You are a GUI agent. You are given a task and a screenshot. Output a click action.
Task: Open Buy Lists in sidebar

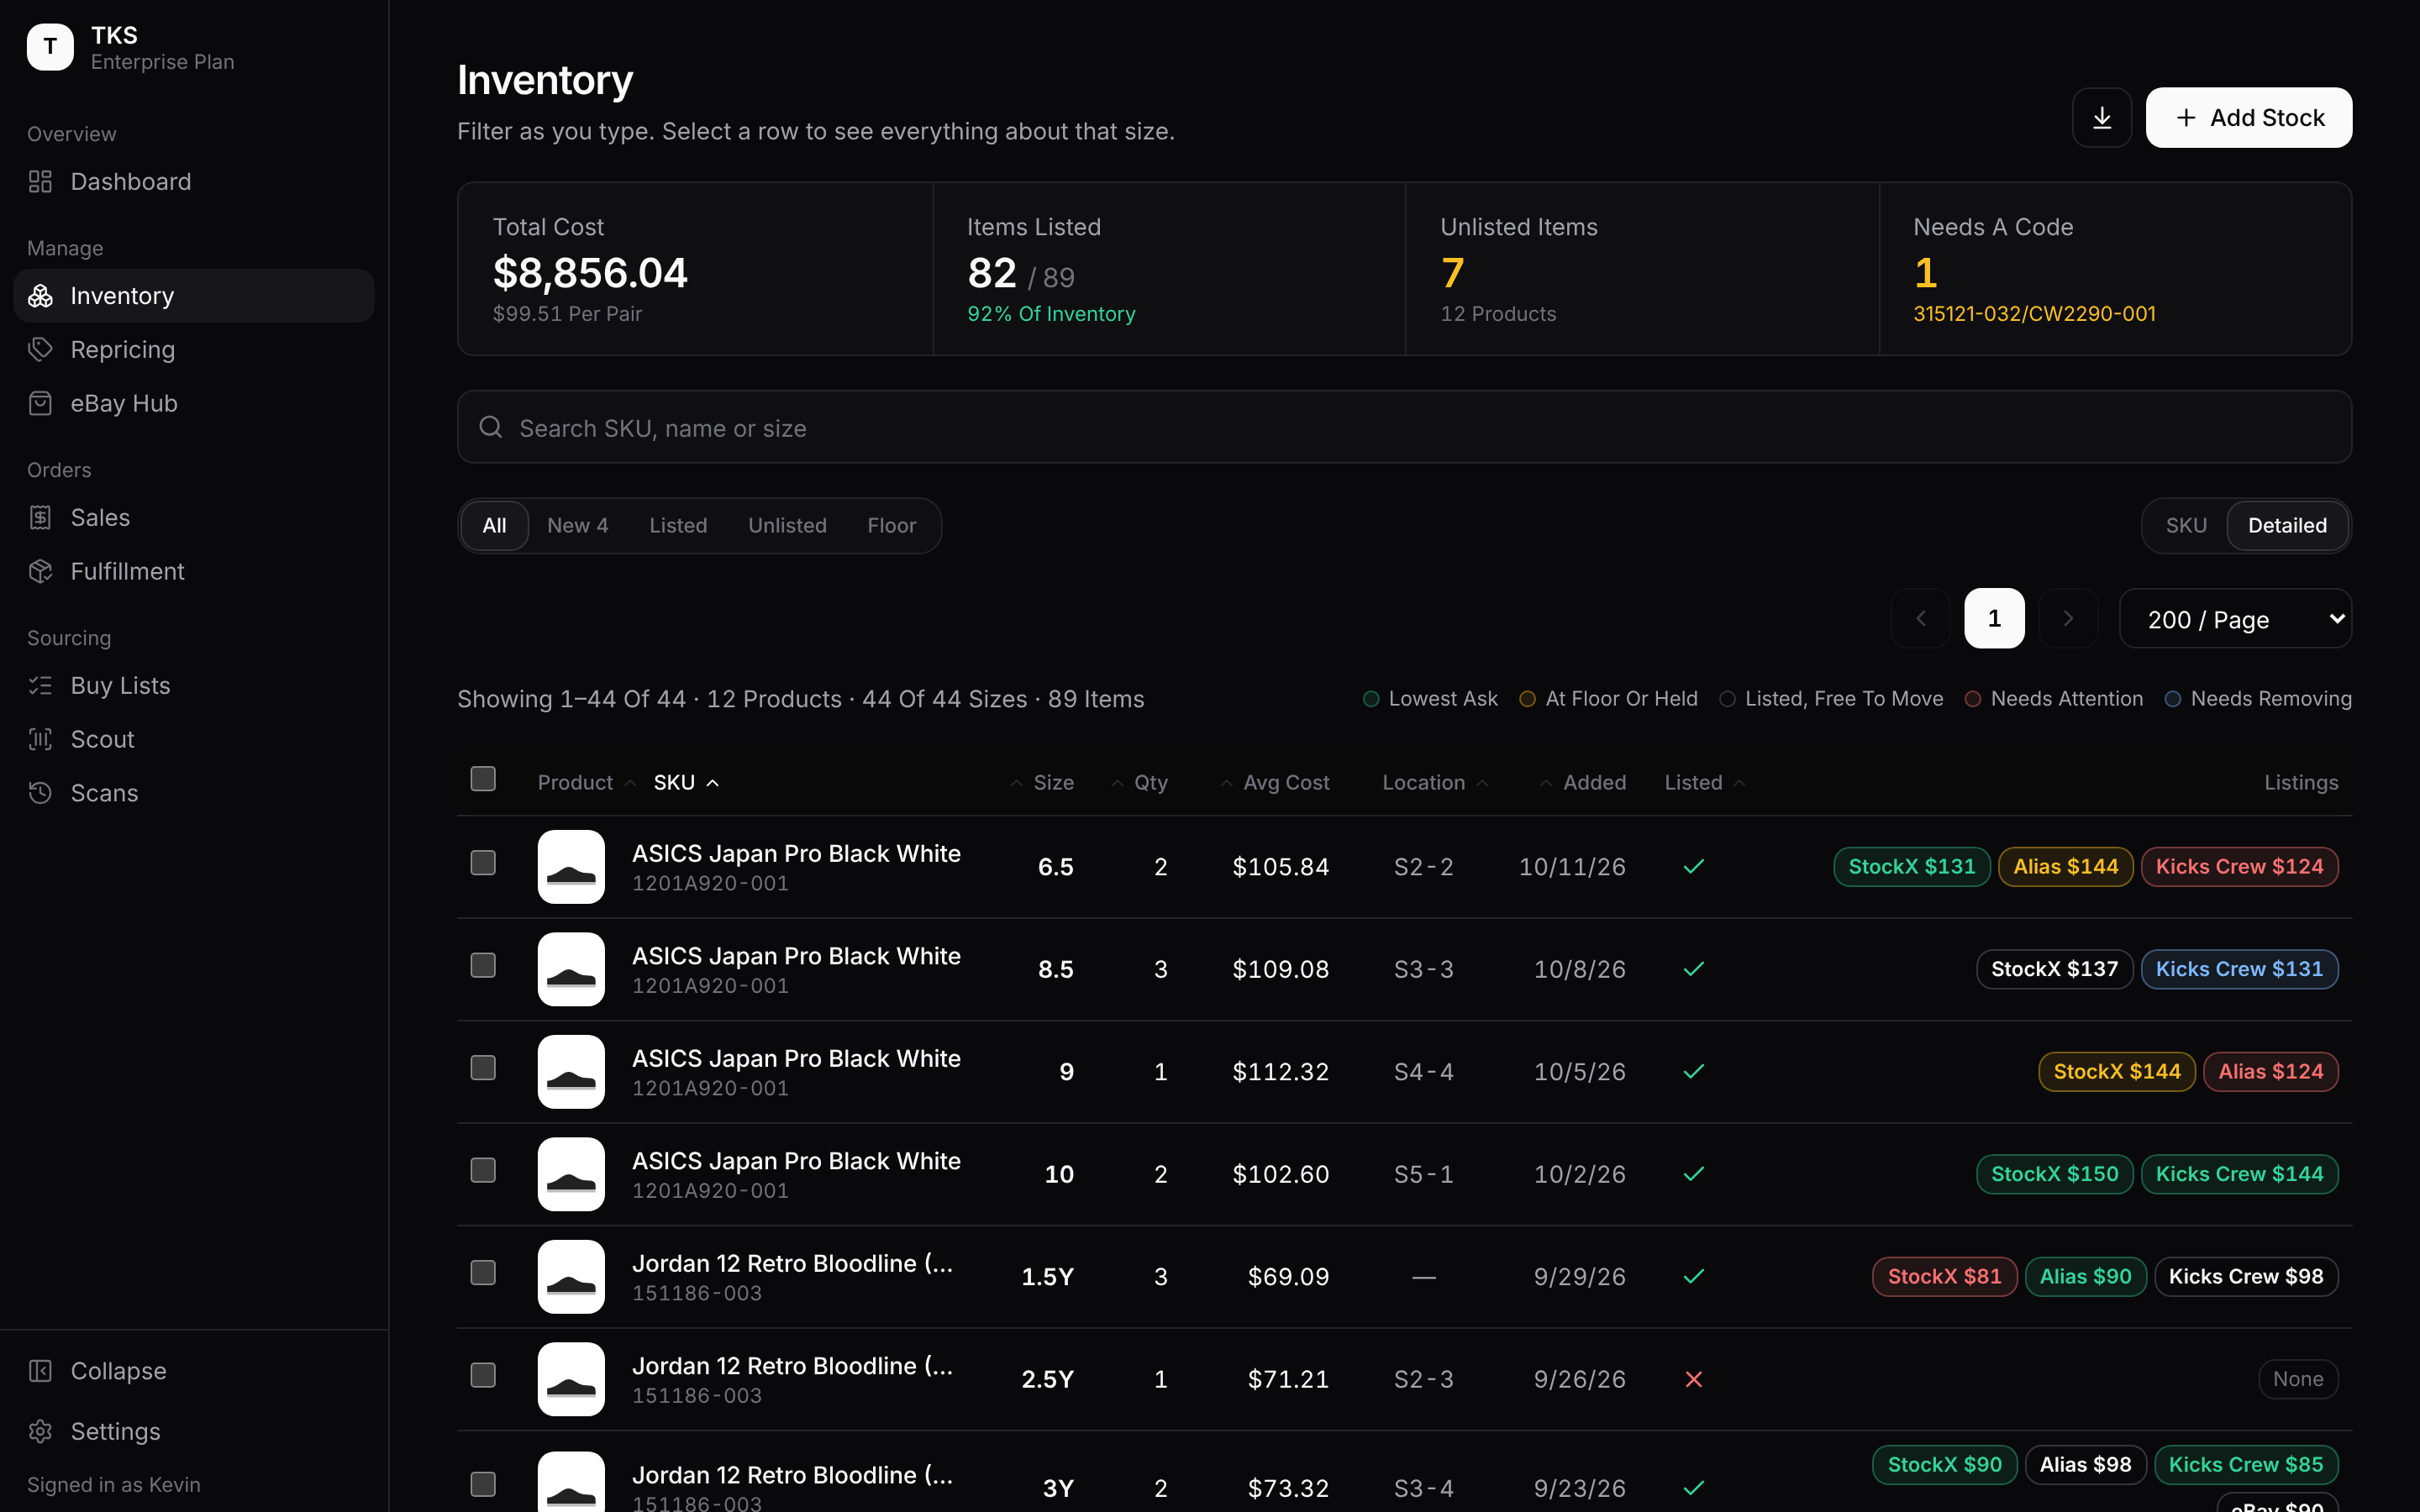[194, 686]
